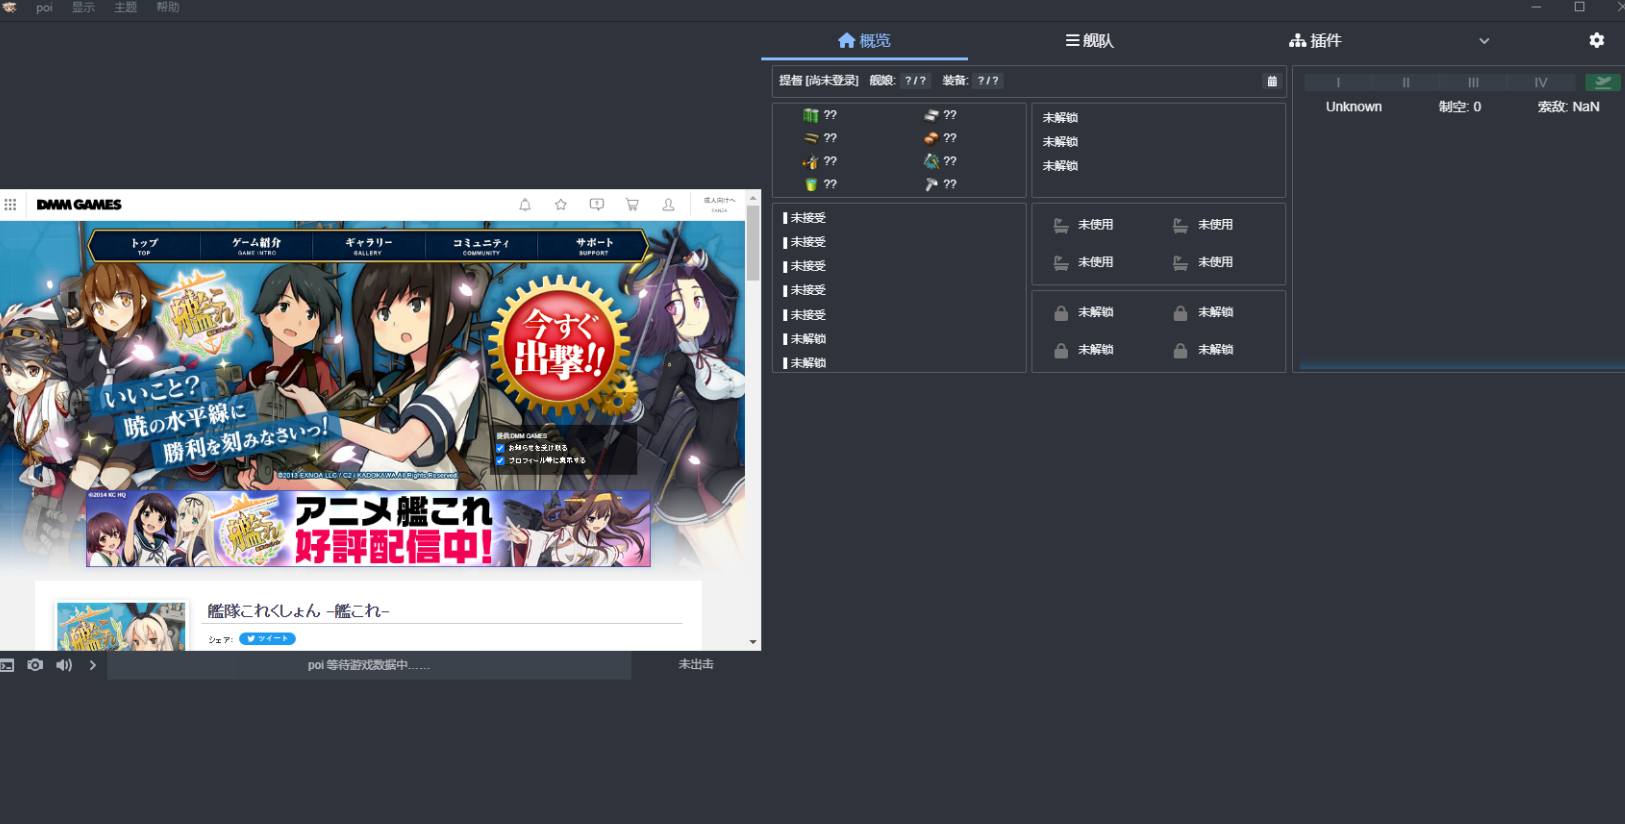The image size is (1625, 824).
Task: Click the development material icon
Action: coord(931,161)
